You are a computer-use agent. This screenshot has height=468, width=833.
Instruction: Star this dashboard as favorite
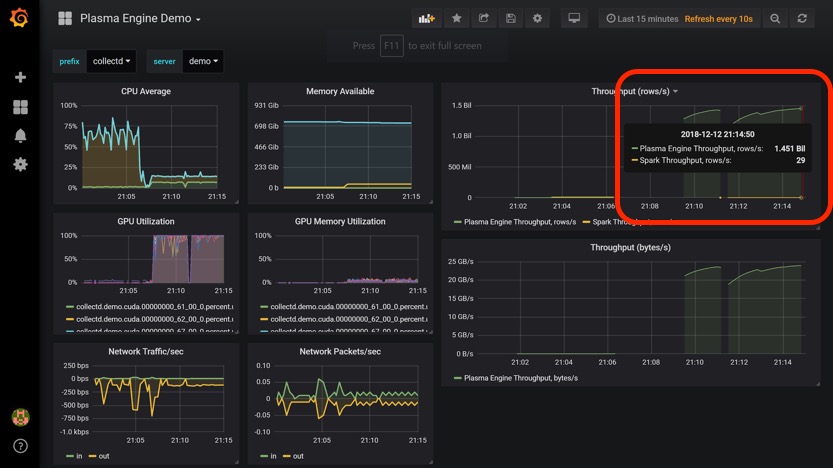(x=457, y=18)
